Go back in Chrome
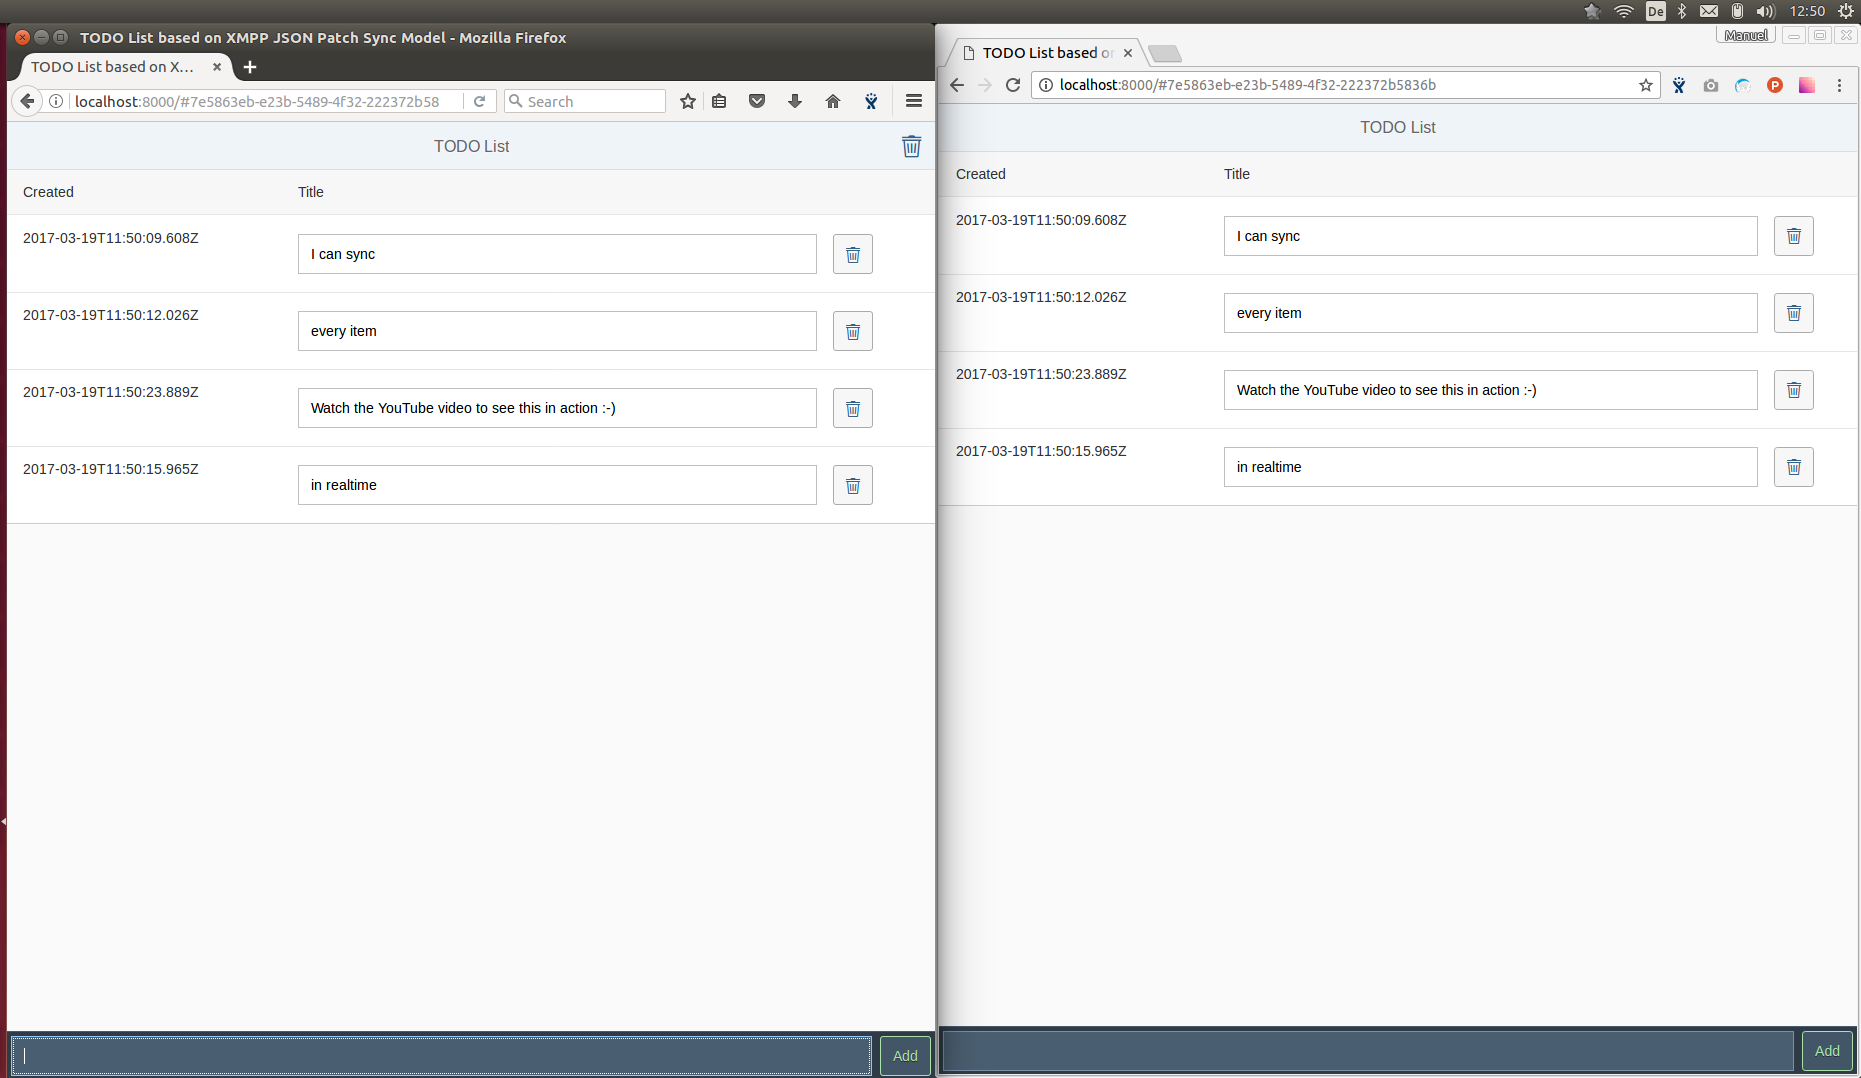 957,85
